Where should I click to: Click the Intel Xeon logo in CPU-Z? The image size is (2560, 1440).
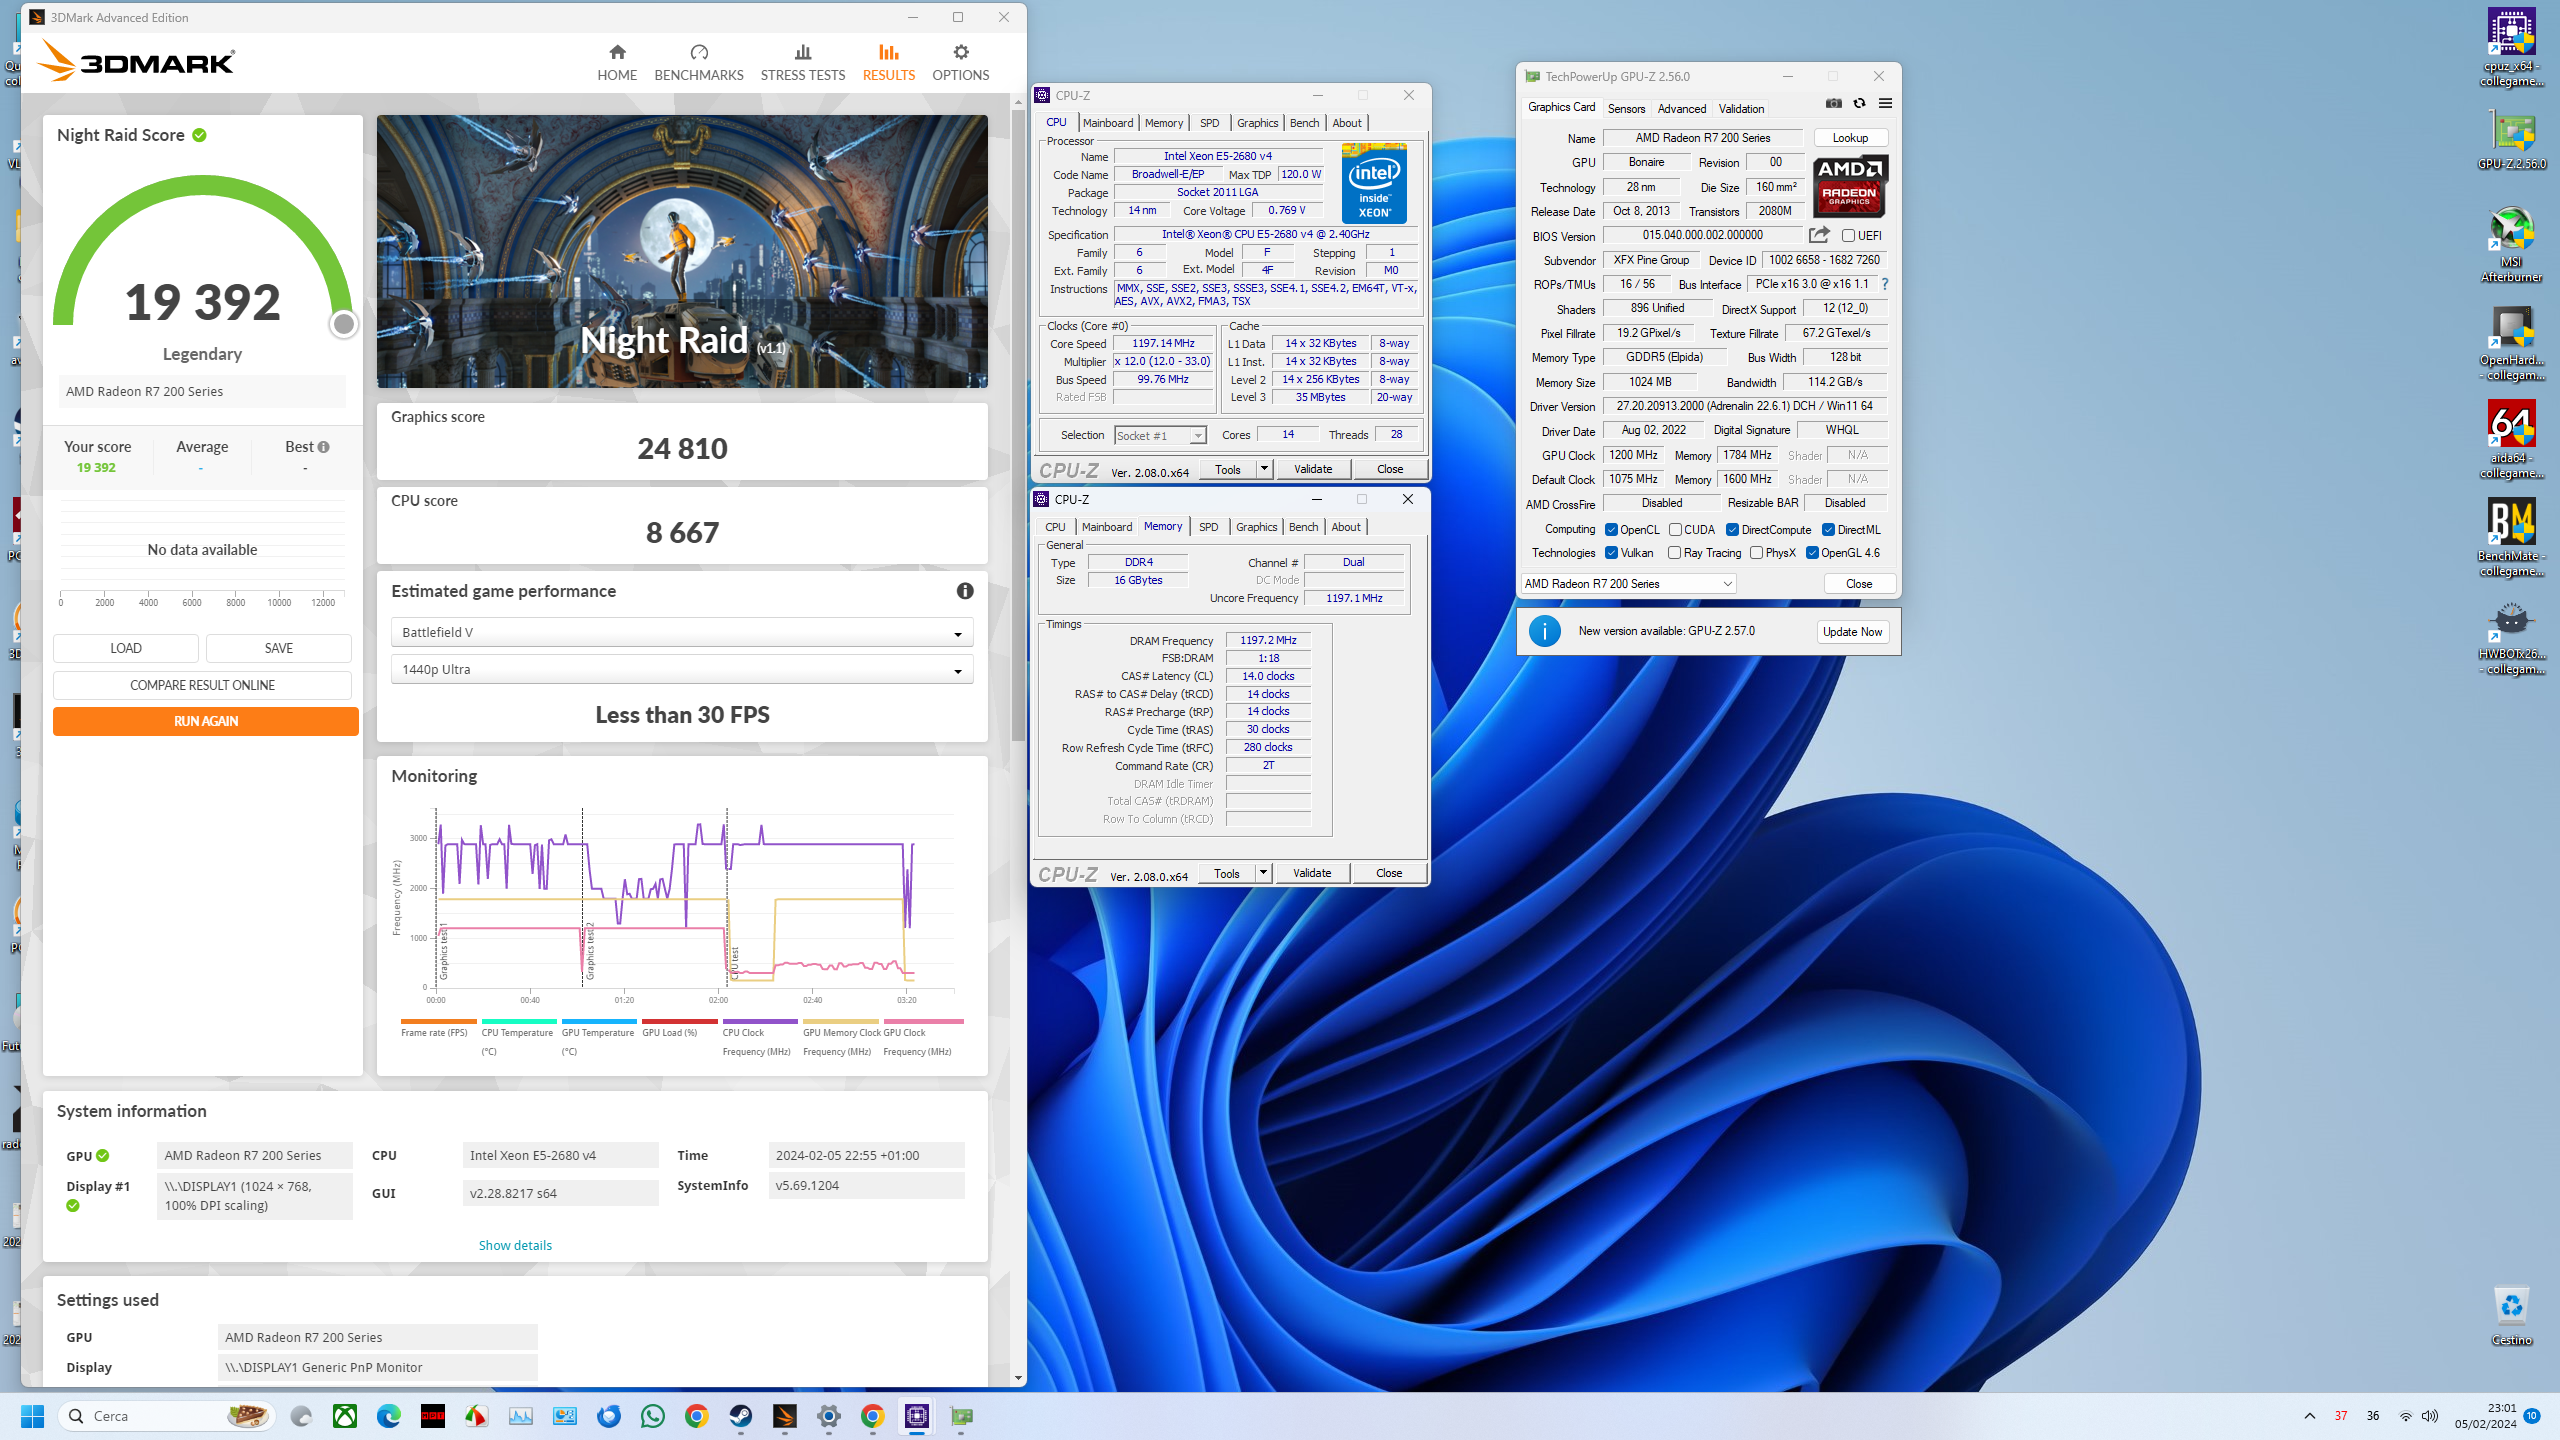(x=1374, y=183)
